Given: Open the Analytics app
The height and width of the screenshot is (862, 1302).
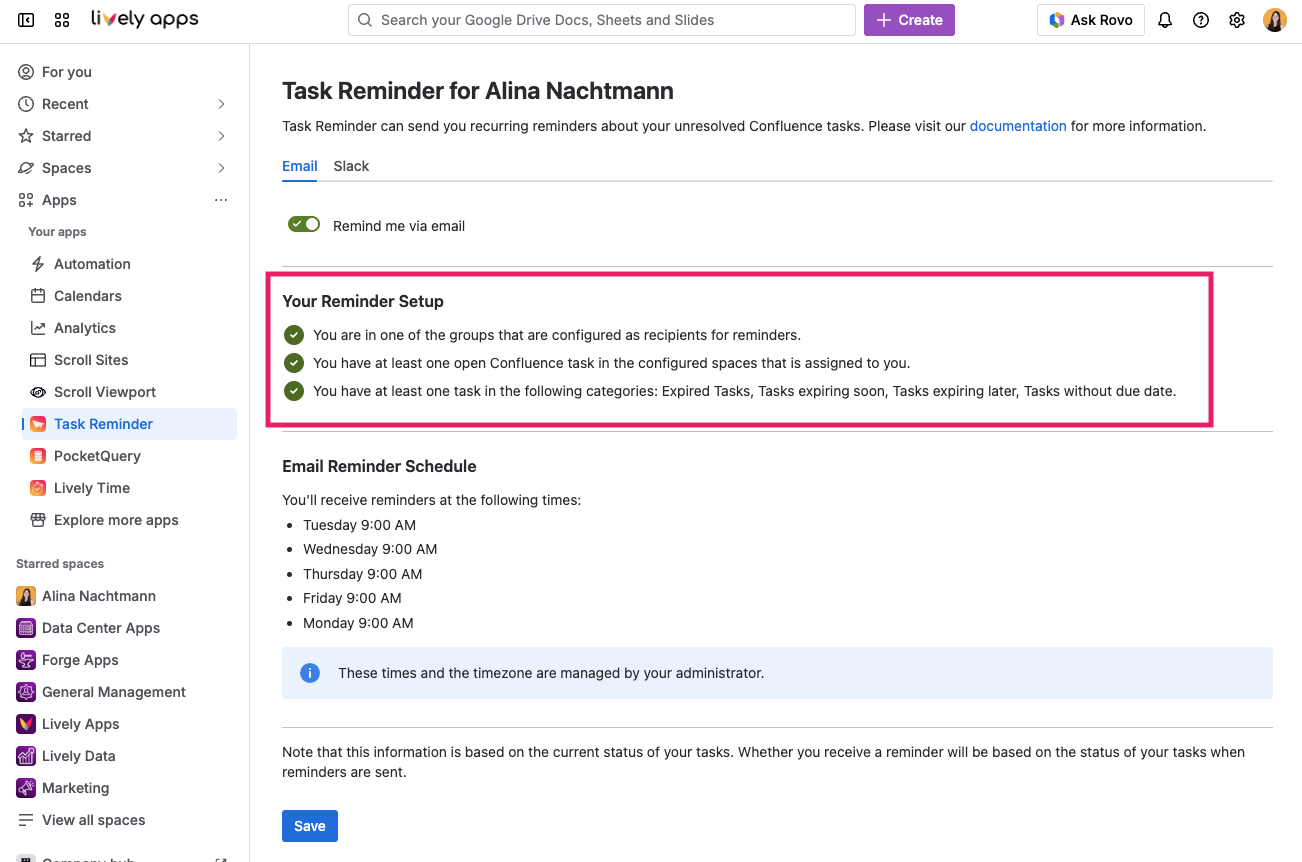Looking at the screenshot, I should [85, 327].
